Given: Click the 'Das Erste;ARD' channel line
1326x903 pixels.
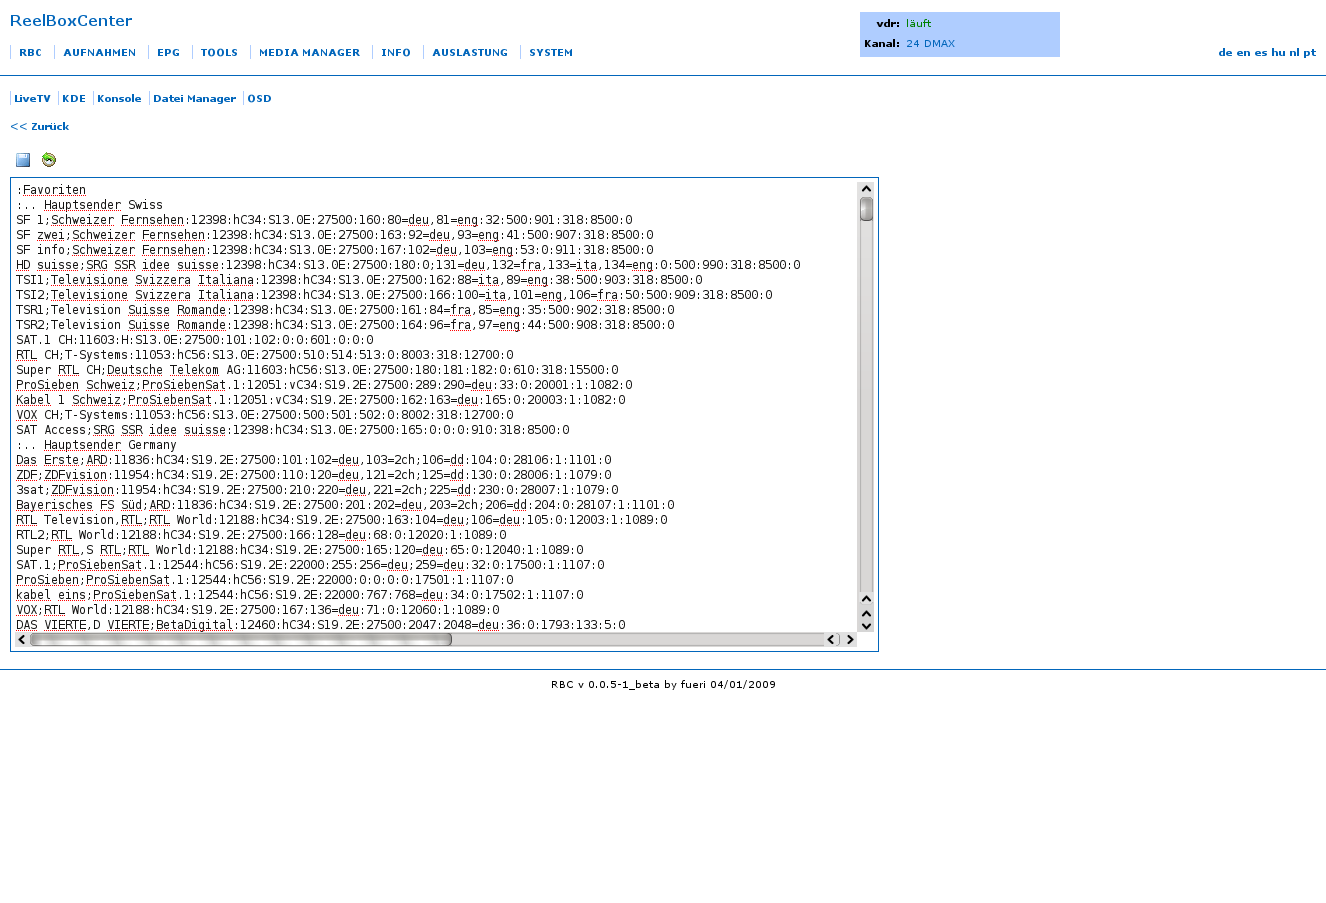Looking at the screenshot, I should pos(314,460).
